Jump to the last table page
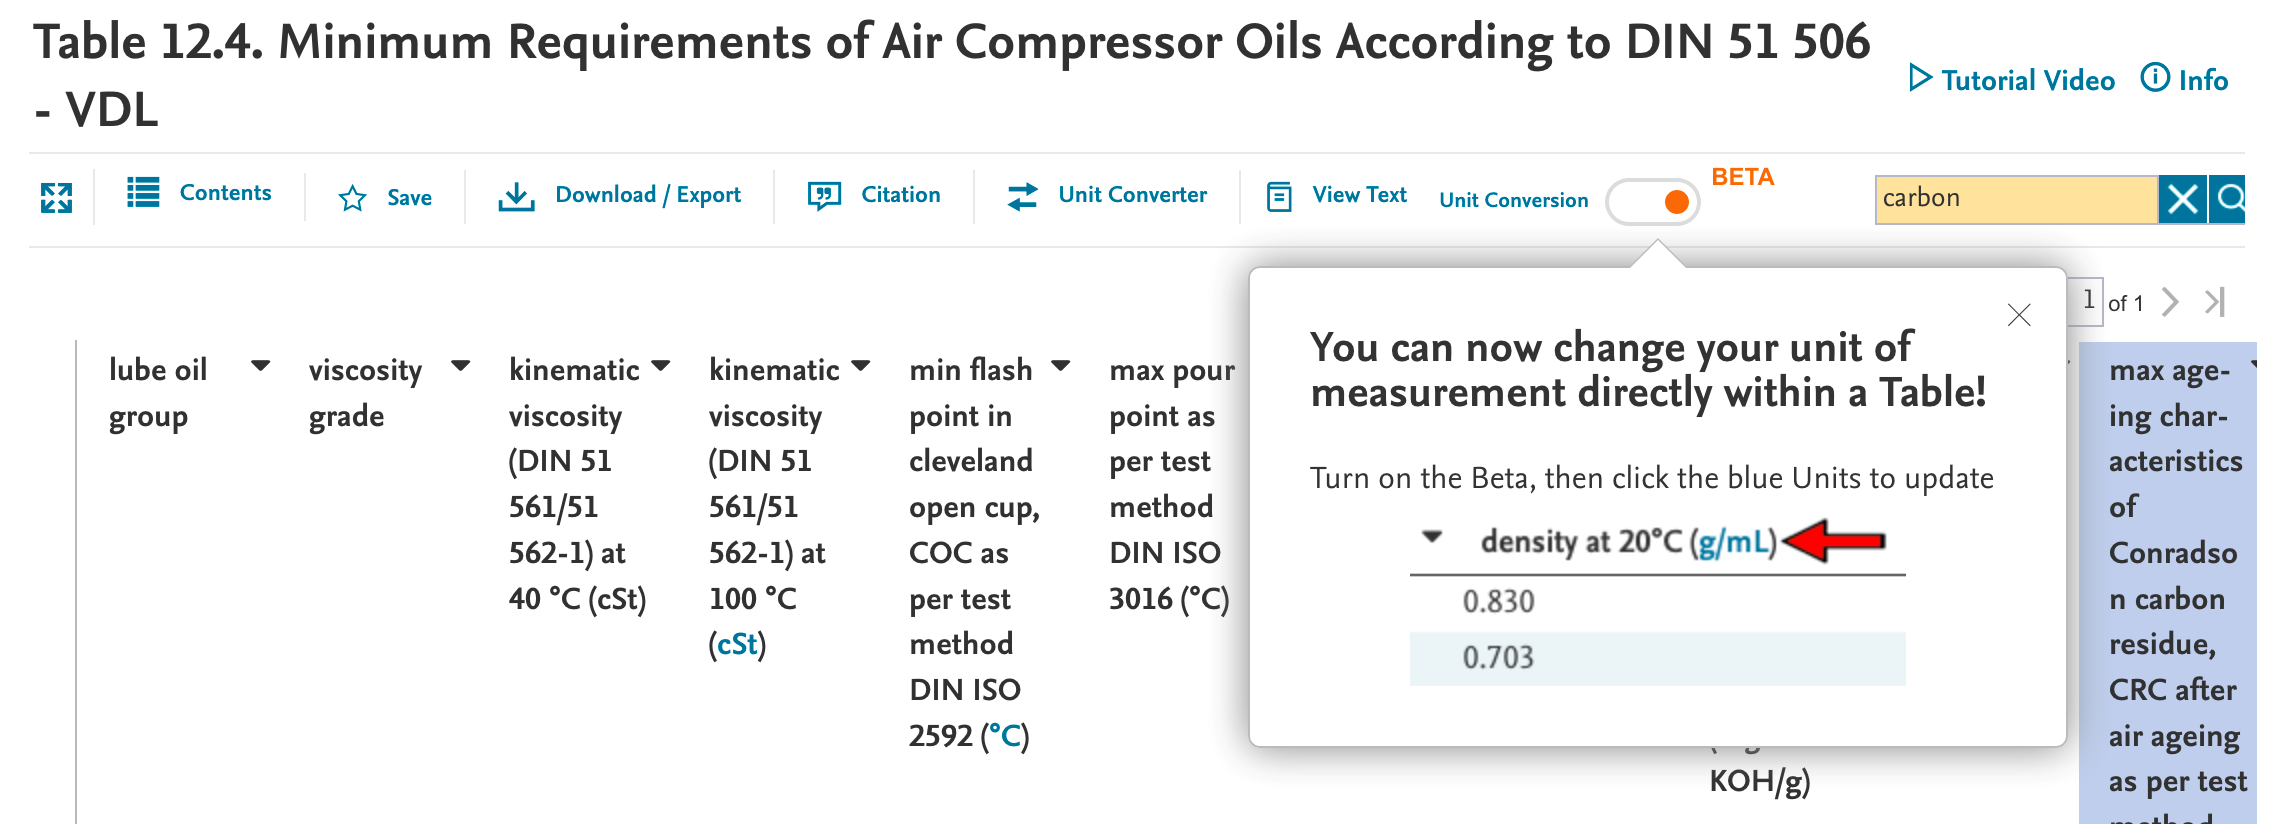Viewport: 2274px width, 824px height. point(2215,302)
